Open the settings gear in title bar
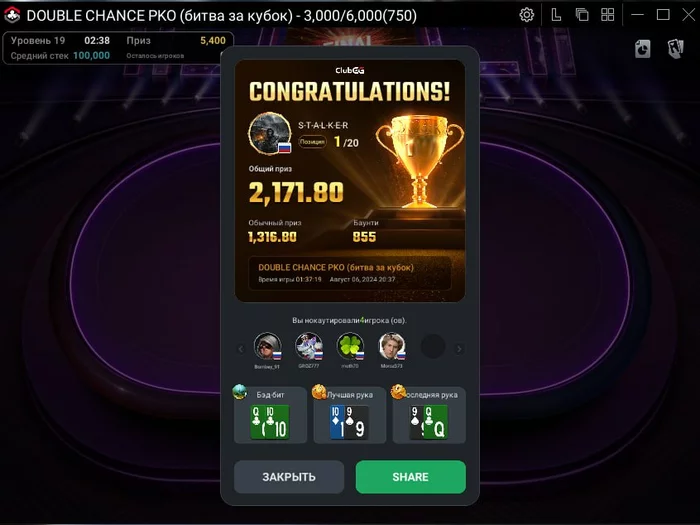 [x=527, y=15]
